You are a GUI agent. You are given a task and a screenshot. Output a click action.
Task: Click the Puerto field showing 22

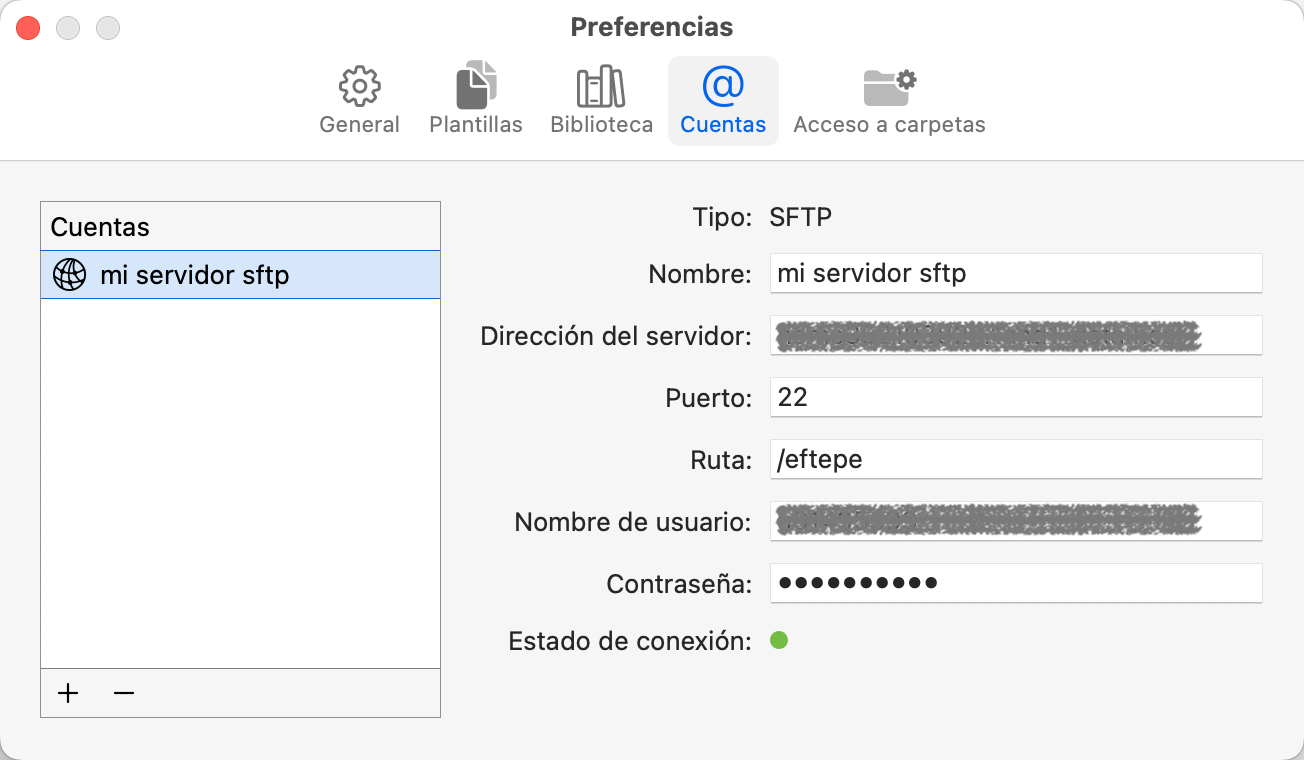coord(1016,397)
